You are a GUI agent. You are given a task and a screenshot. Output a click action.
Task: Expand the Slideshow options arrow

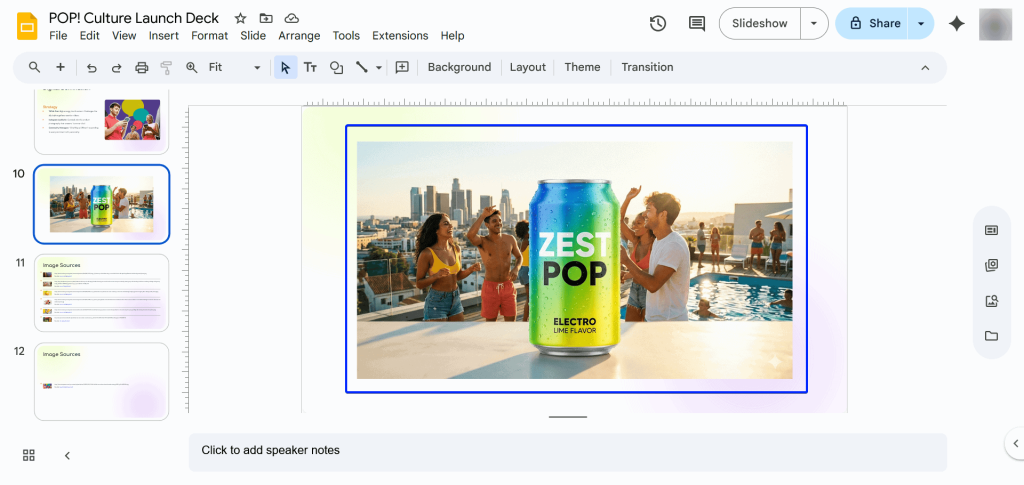click(814, 24)
